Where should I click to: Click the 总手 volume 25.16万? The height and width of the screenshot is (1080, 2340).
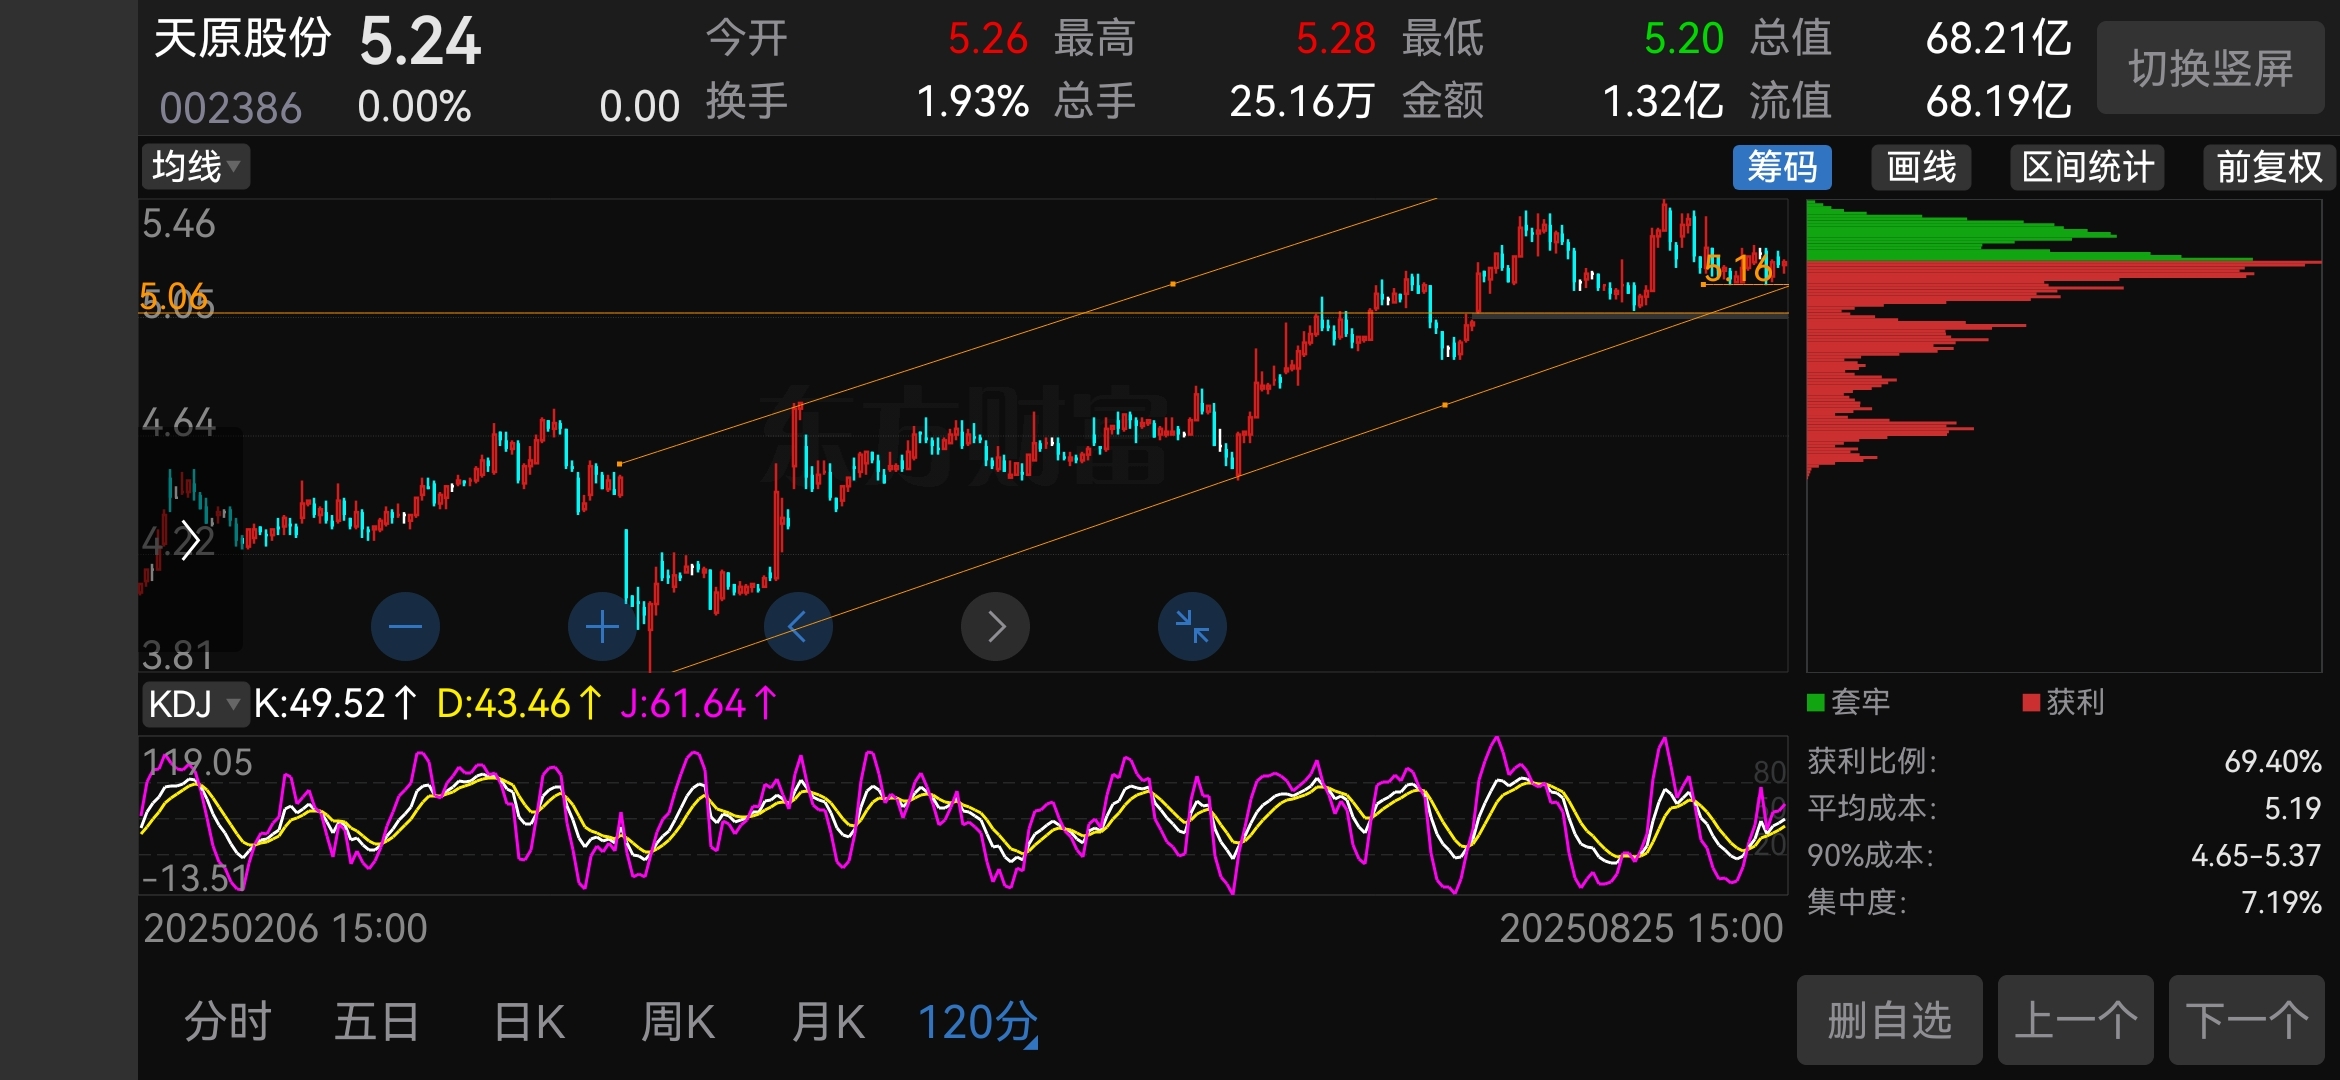tap(1302, 102)
